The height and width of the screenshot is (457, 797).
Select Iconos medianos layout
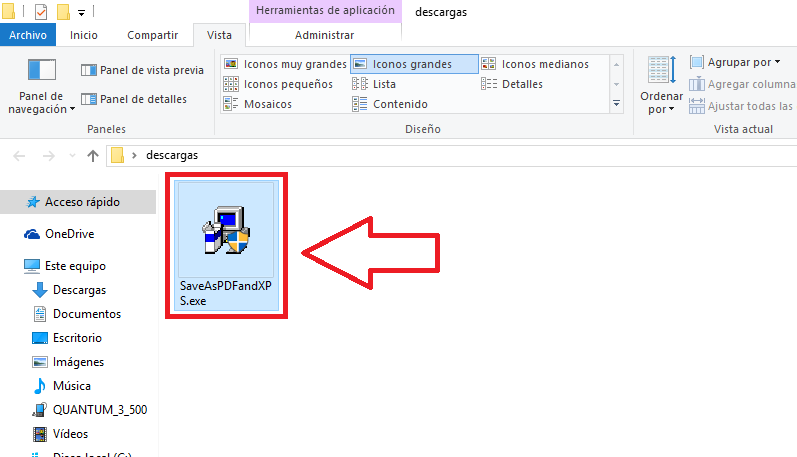[x=535, y=64]
